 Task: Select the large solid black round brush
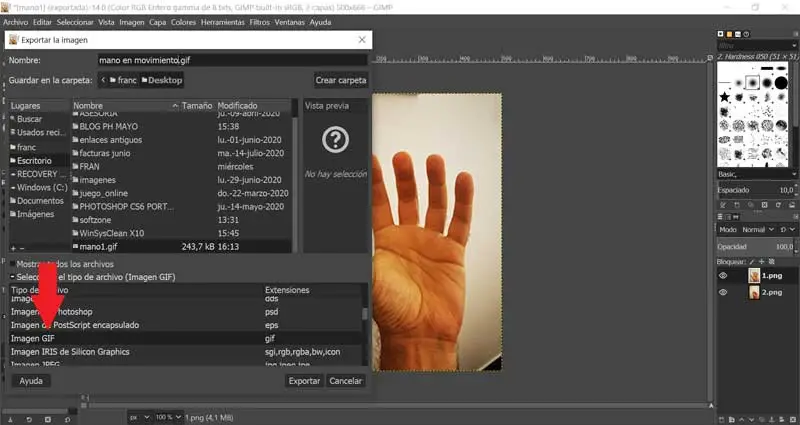pos(782,83)
